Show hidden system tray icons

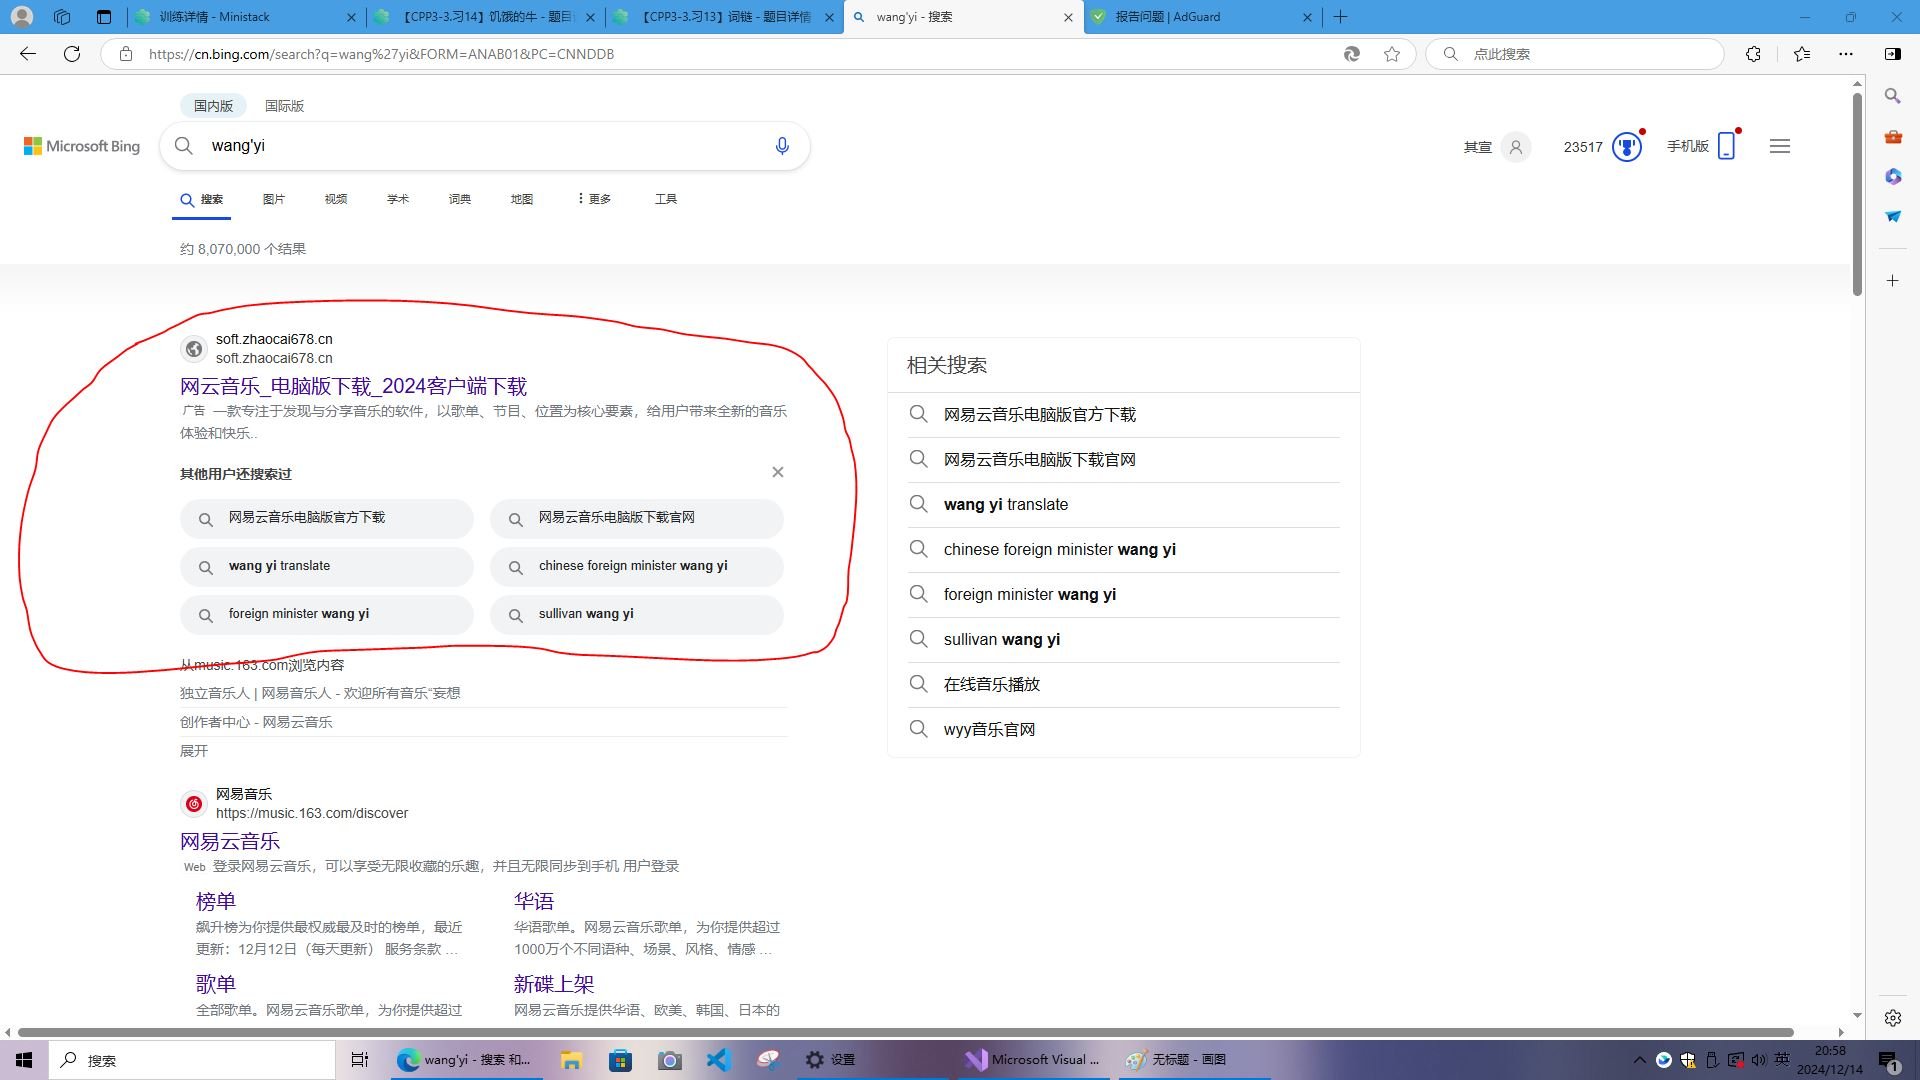point(1639,1060)
